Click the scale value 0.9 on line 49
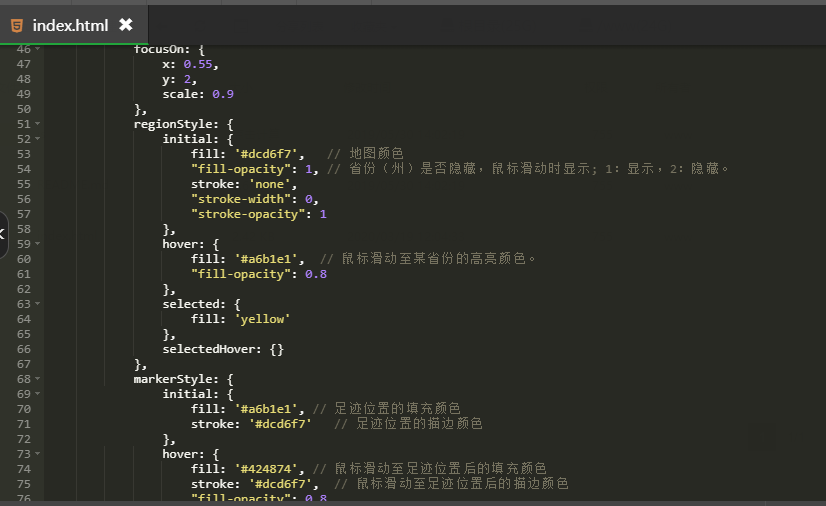This screenshot has width=826, height=506. (x=223, y=94)
